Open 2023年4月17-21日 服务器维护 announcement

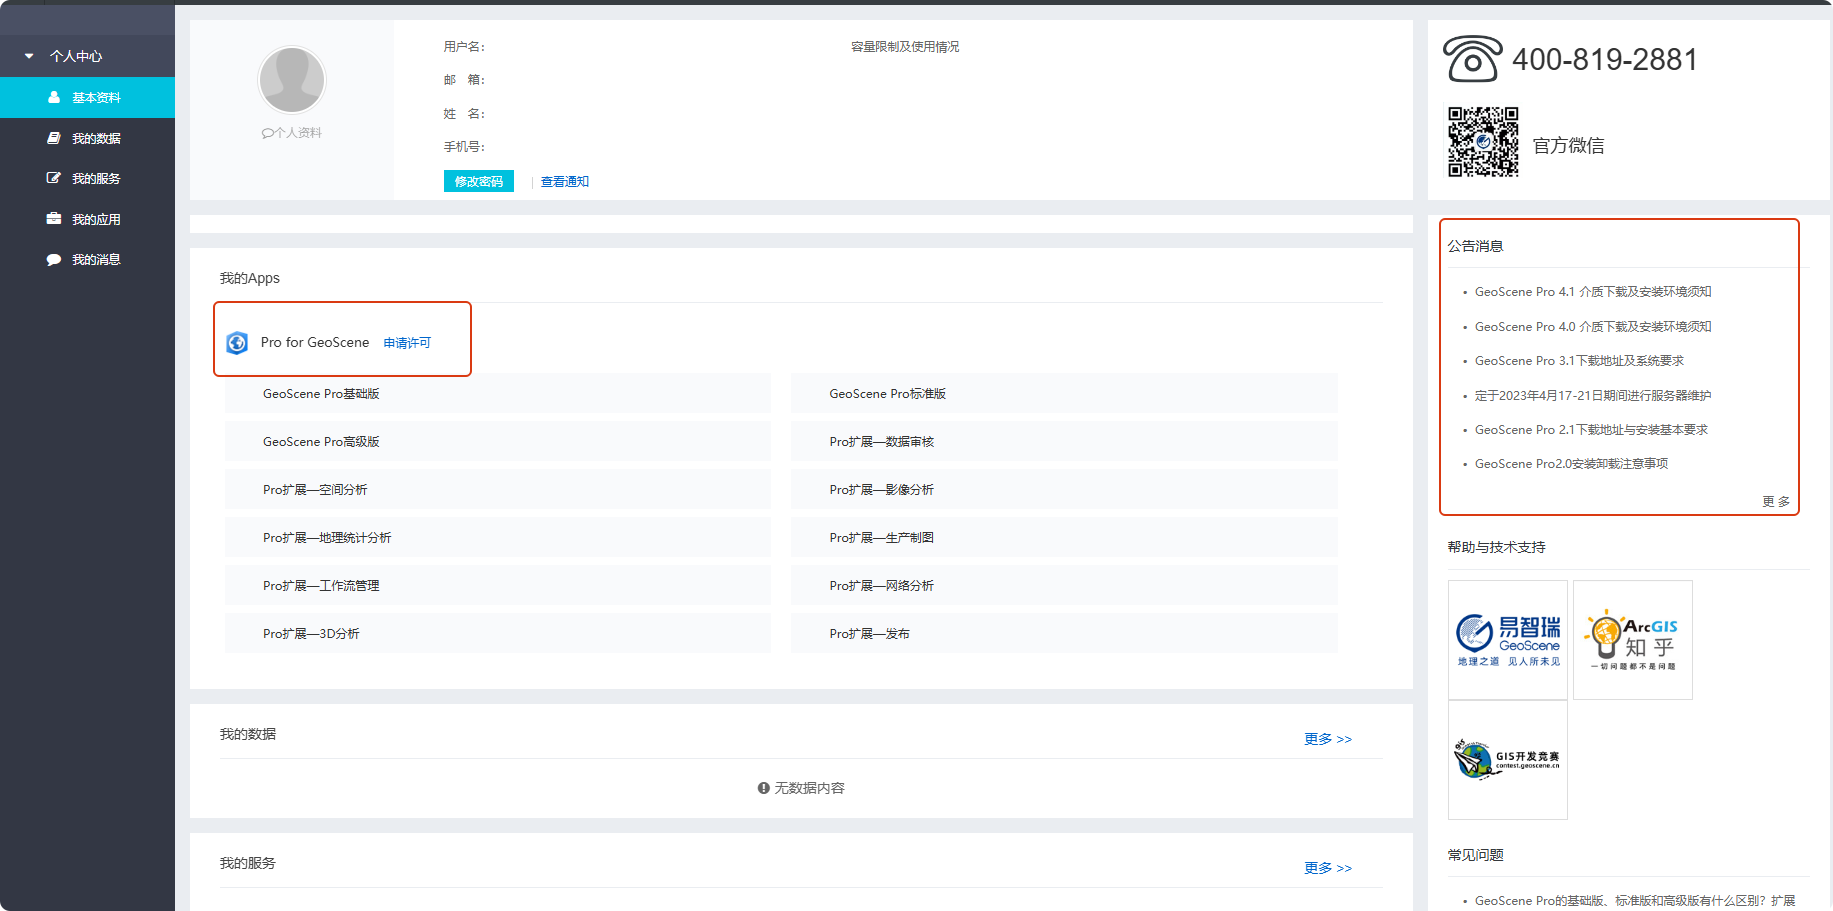click(x=1593, y=396)
